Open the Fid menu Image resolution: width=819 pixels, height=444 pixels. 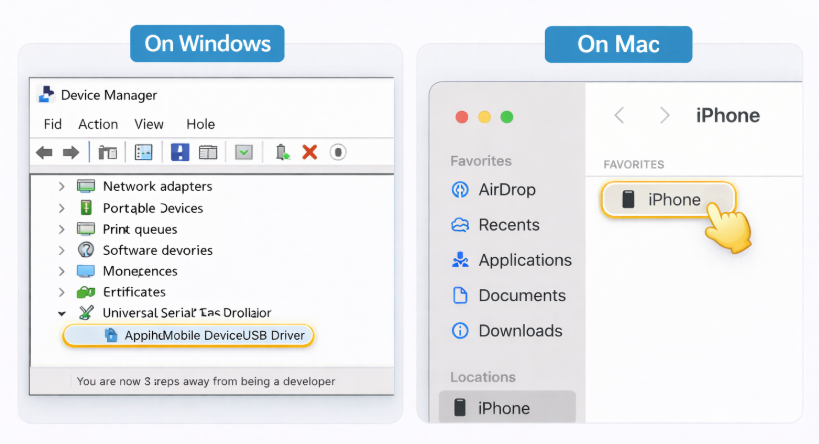pos(53,124)
